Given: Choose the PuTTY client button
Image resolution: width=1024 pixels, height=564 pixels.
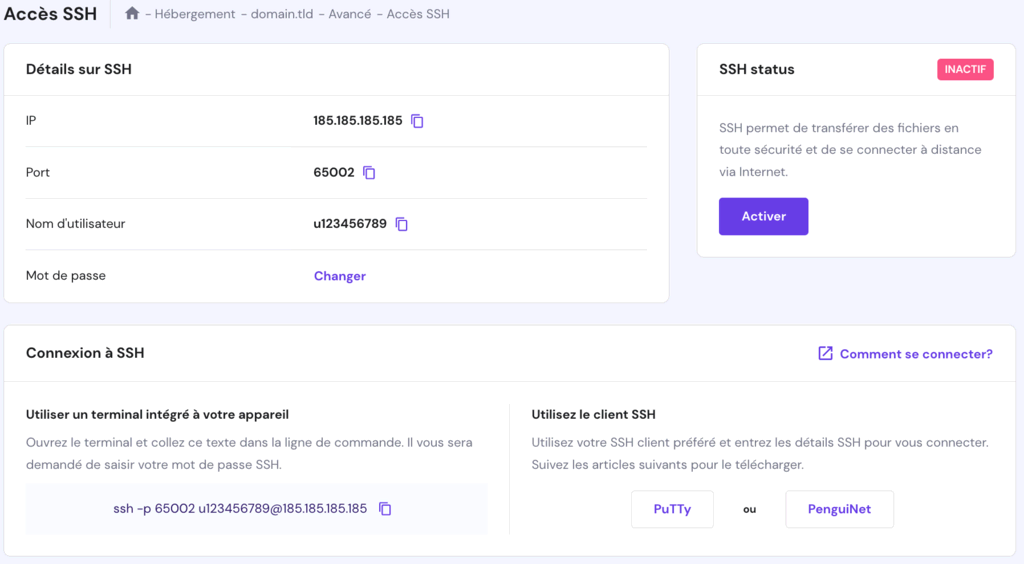Looking at the screenshot, I should 672,509.
